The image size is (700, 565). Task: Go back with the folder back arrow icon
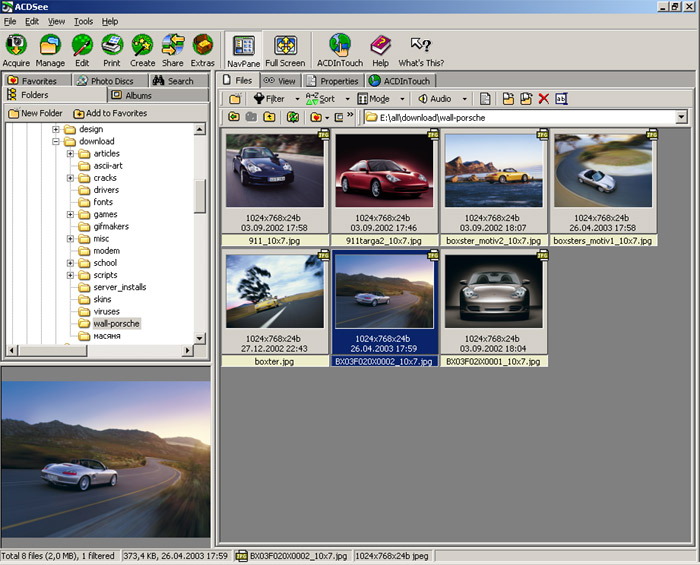tap(233, 117)
